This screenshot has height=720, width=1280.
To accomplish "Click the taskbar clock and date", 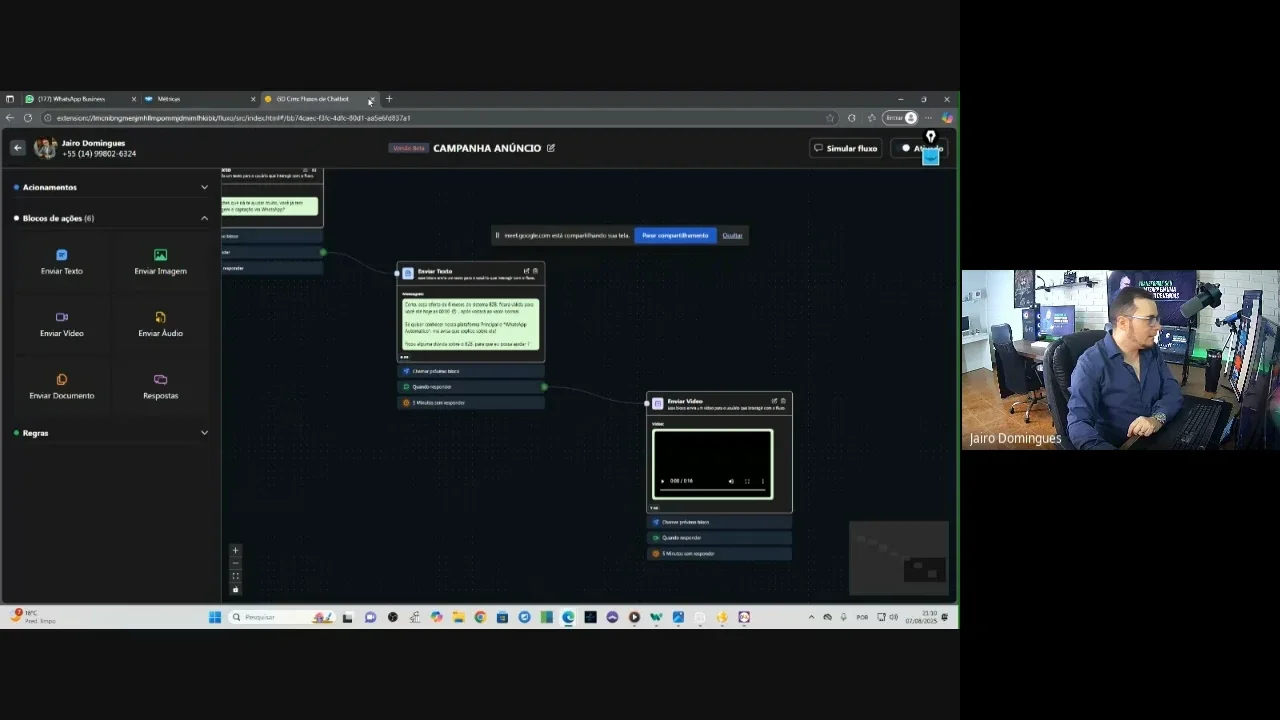I will point(921,617).
